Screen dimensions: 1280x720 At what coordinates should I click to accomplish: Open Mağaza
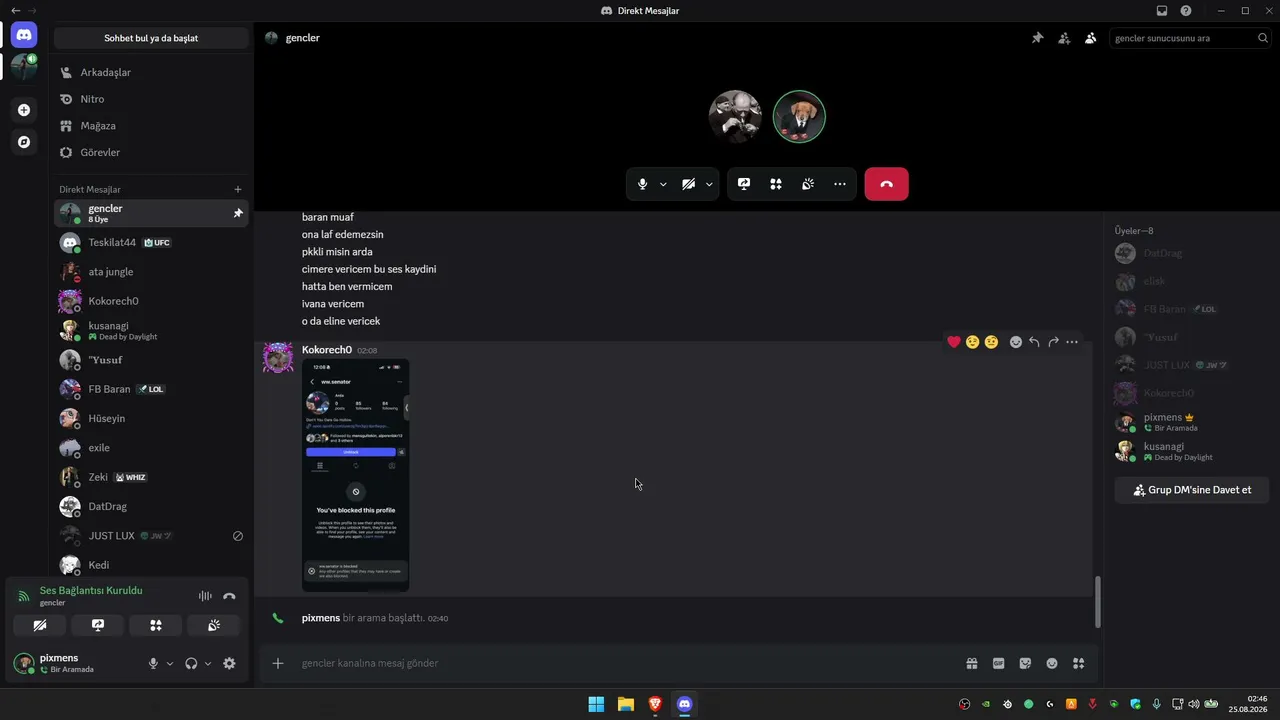[x=151, y=126]
